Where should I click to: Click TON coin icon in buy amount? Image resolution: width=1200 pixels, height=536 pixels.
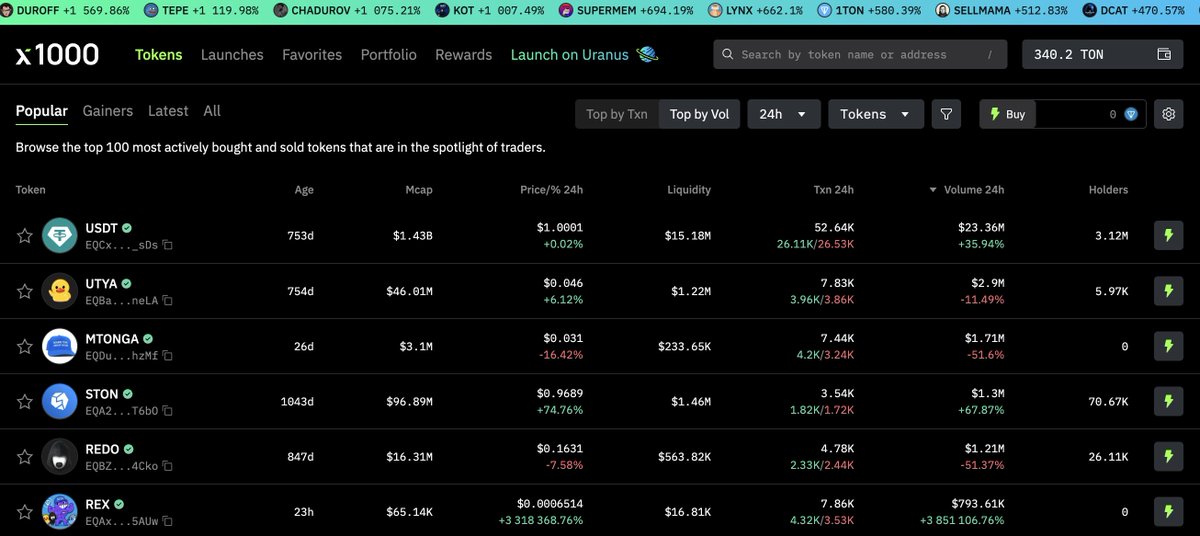coord(1131,114)
